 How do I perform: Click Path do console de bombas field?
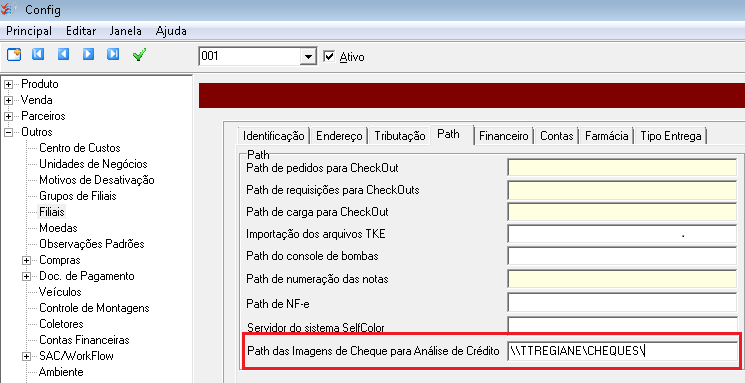tap(622, 256)
